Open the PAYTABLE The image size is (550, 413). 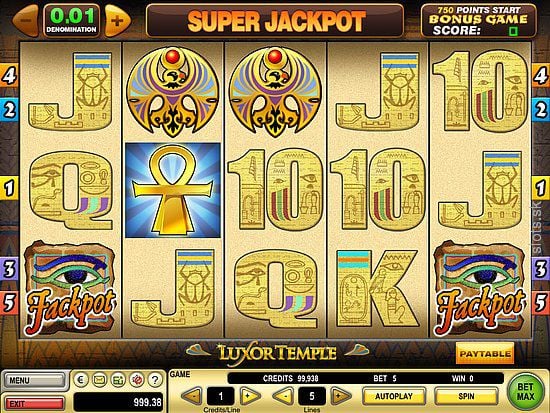click(485, 354)
